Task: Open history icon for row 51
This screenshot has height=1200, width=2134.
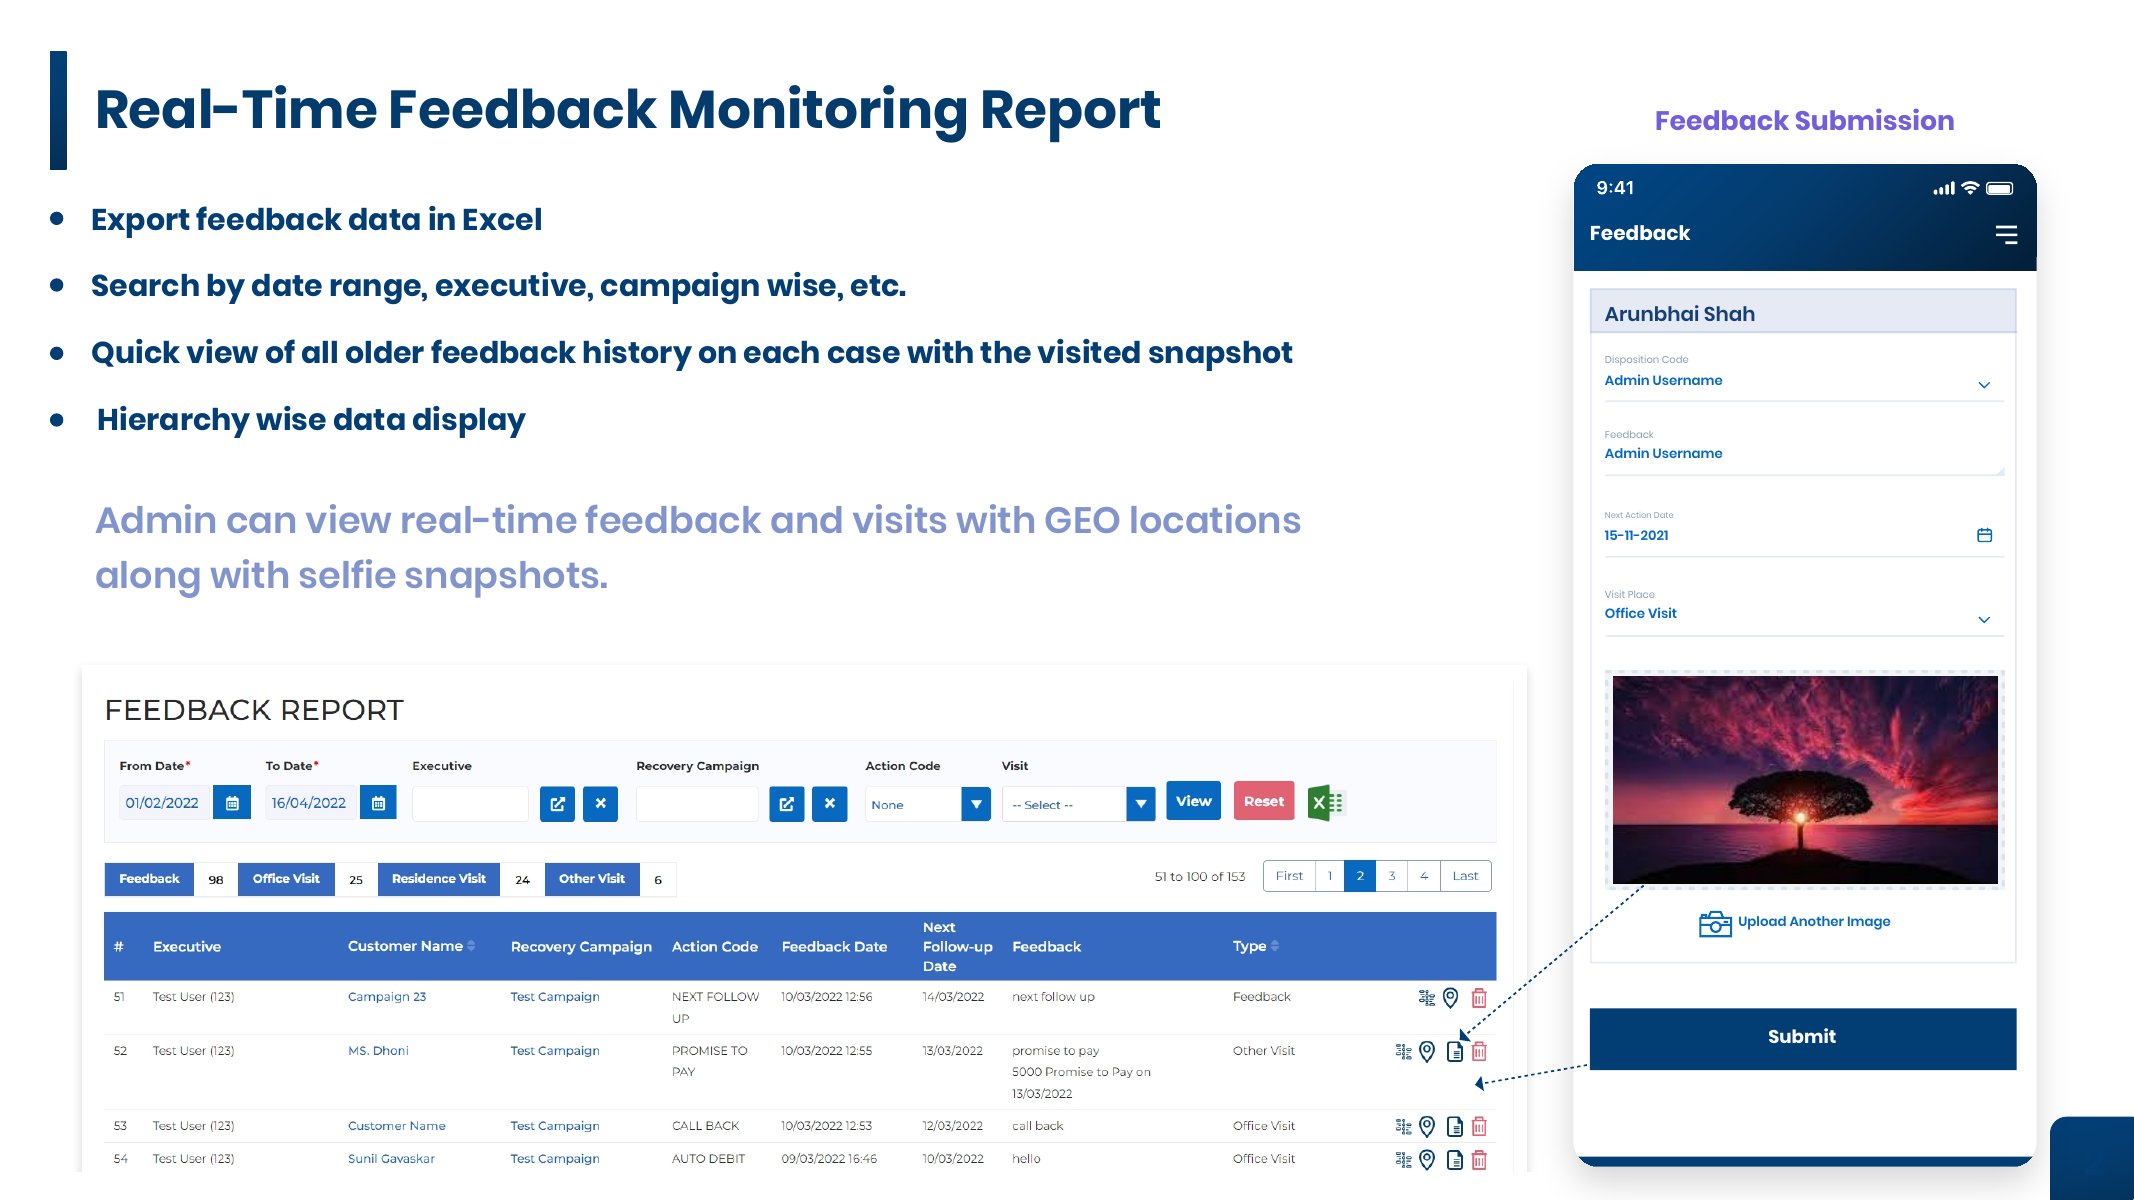Action: click(x=1427, y=997)
